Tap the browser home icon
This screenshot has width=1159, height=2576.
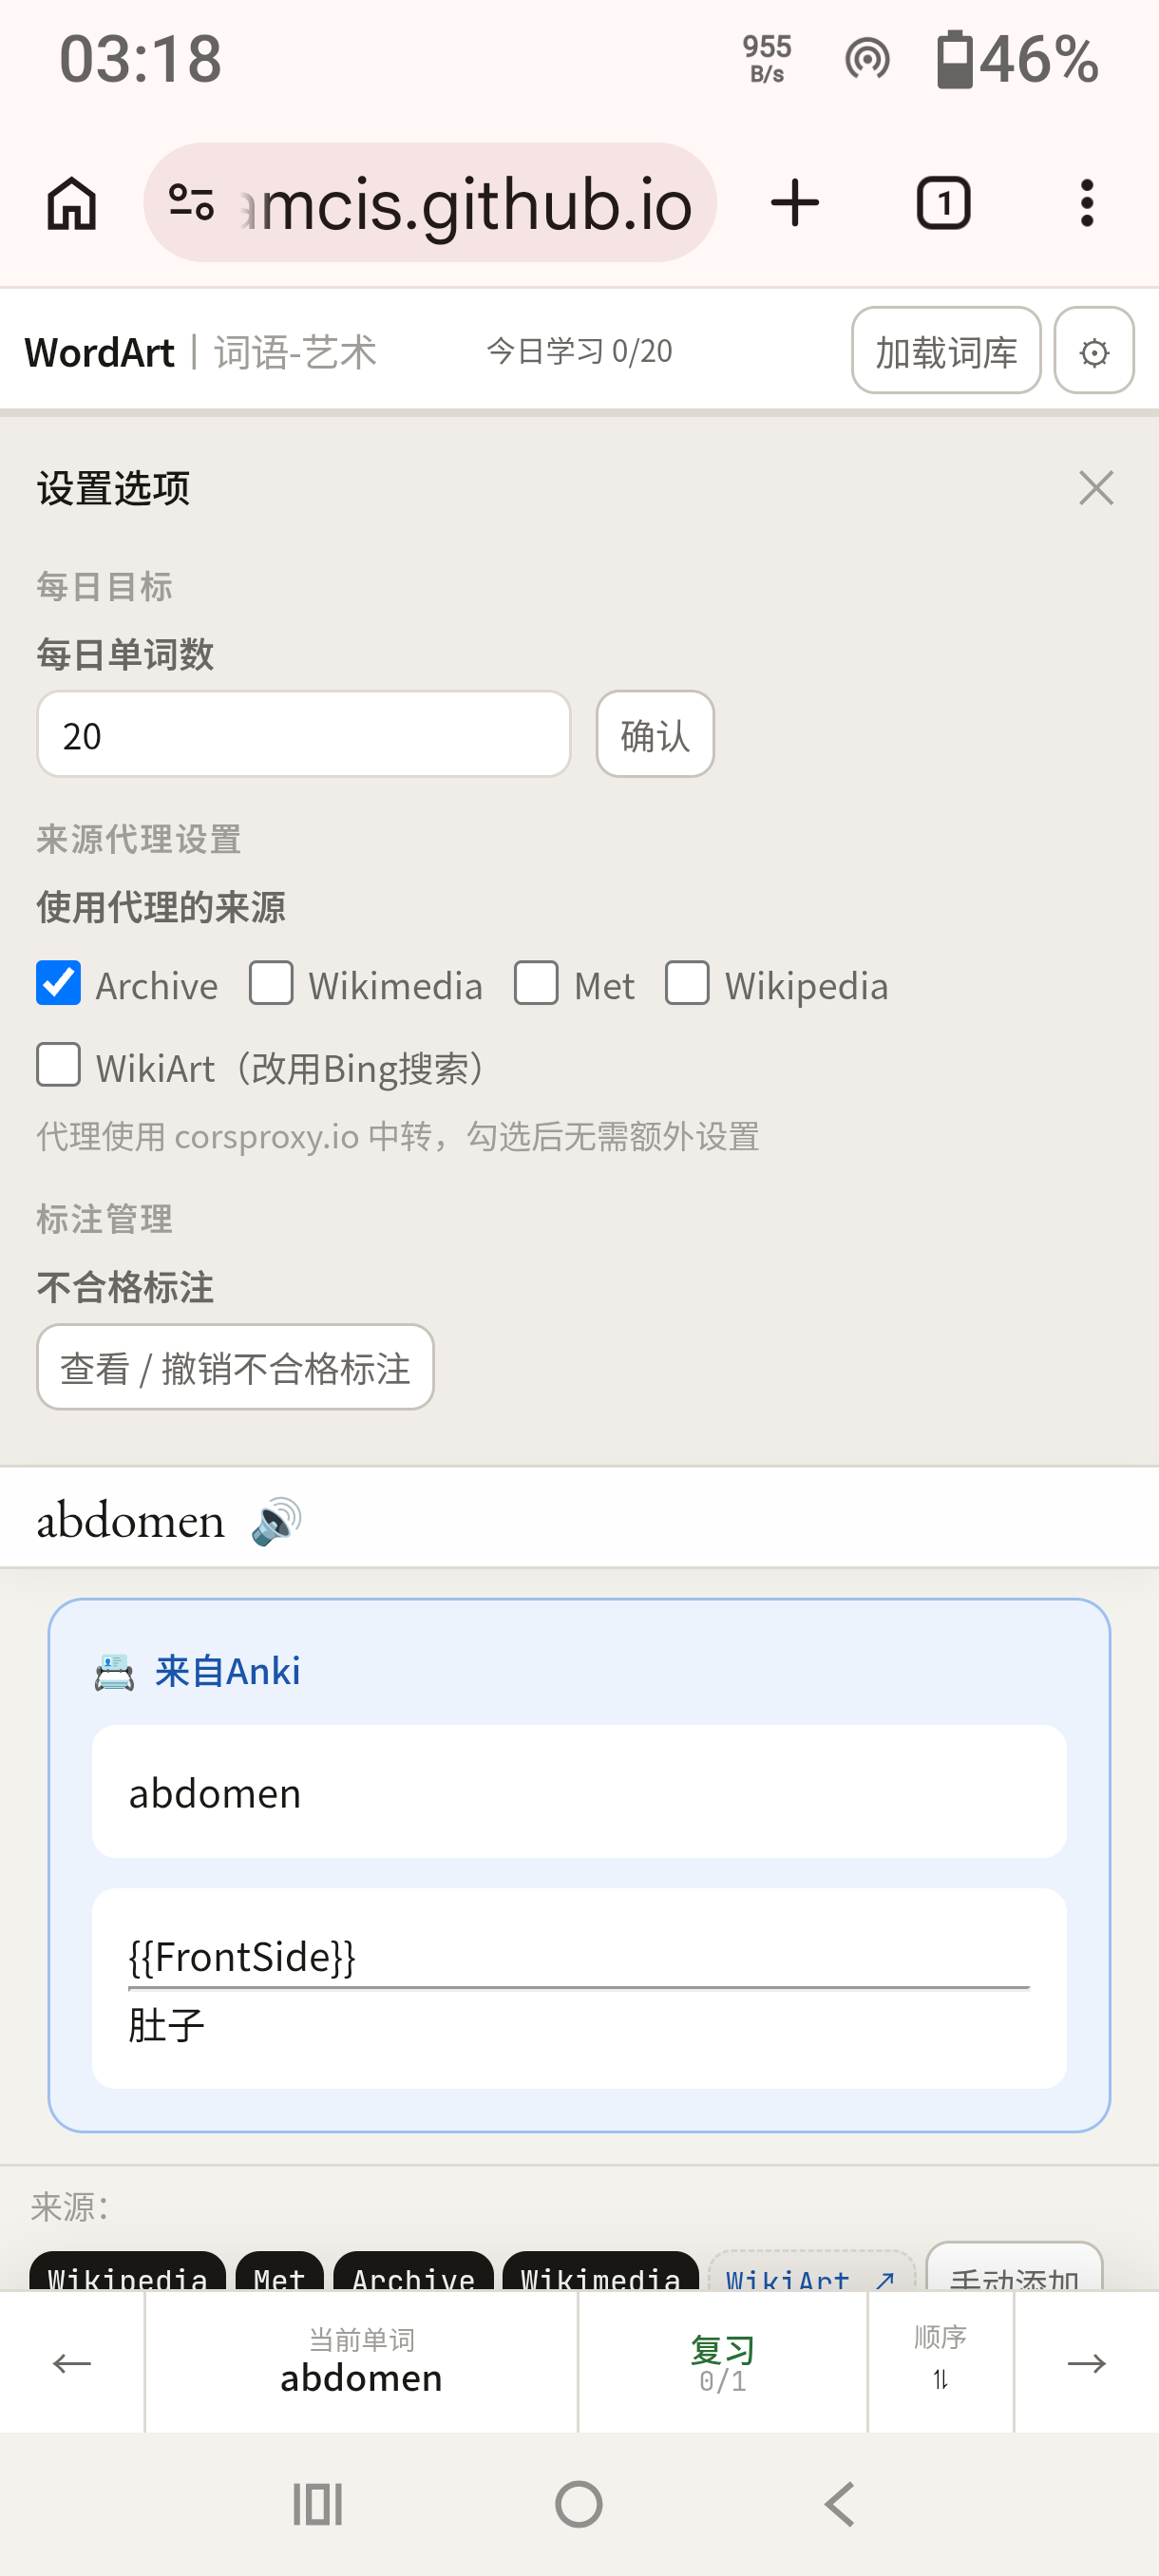72,204
